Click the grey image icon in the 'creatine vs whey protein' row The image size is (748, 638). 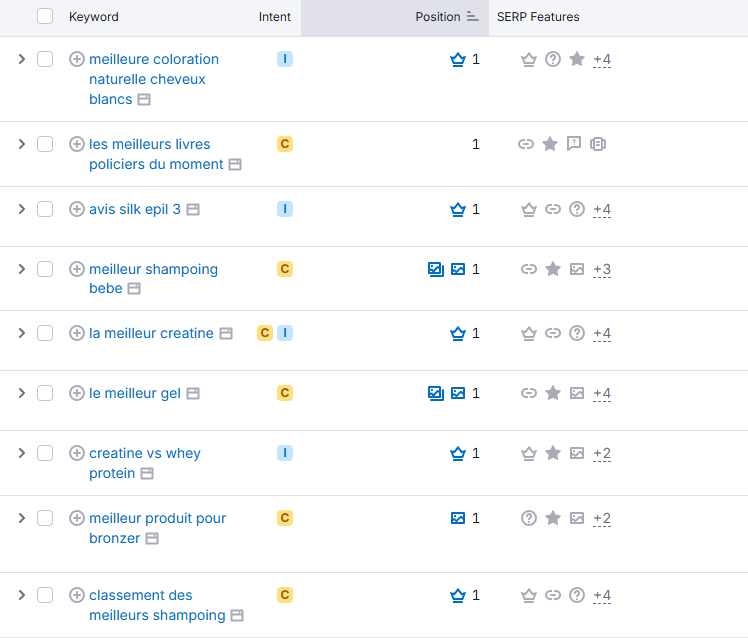click(x=577, y=453)
